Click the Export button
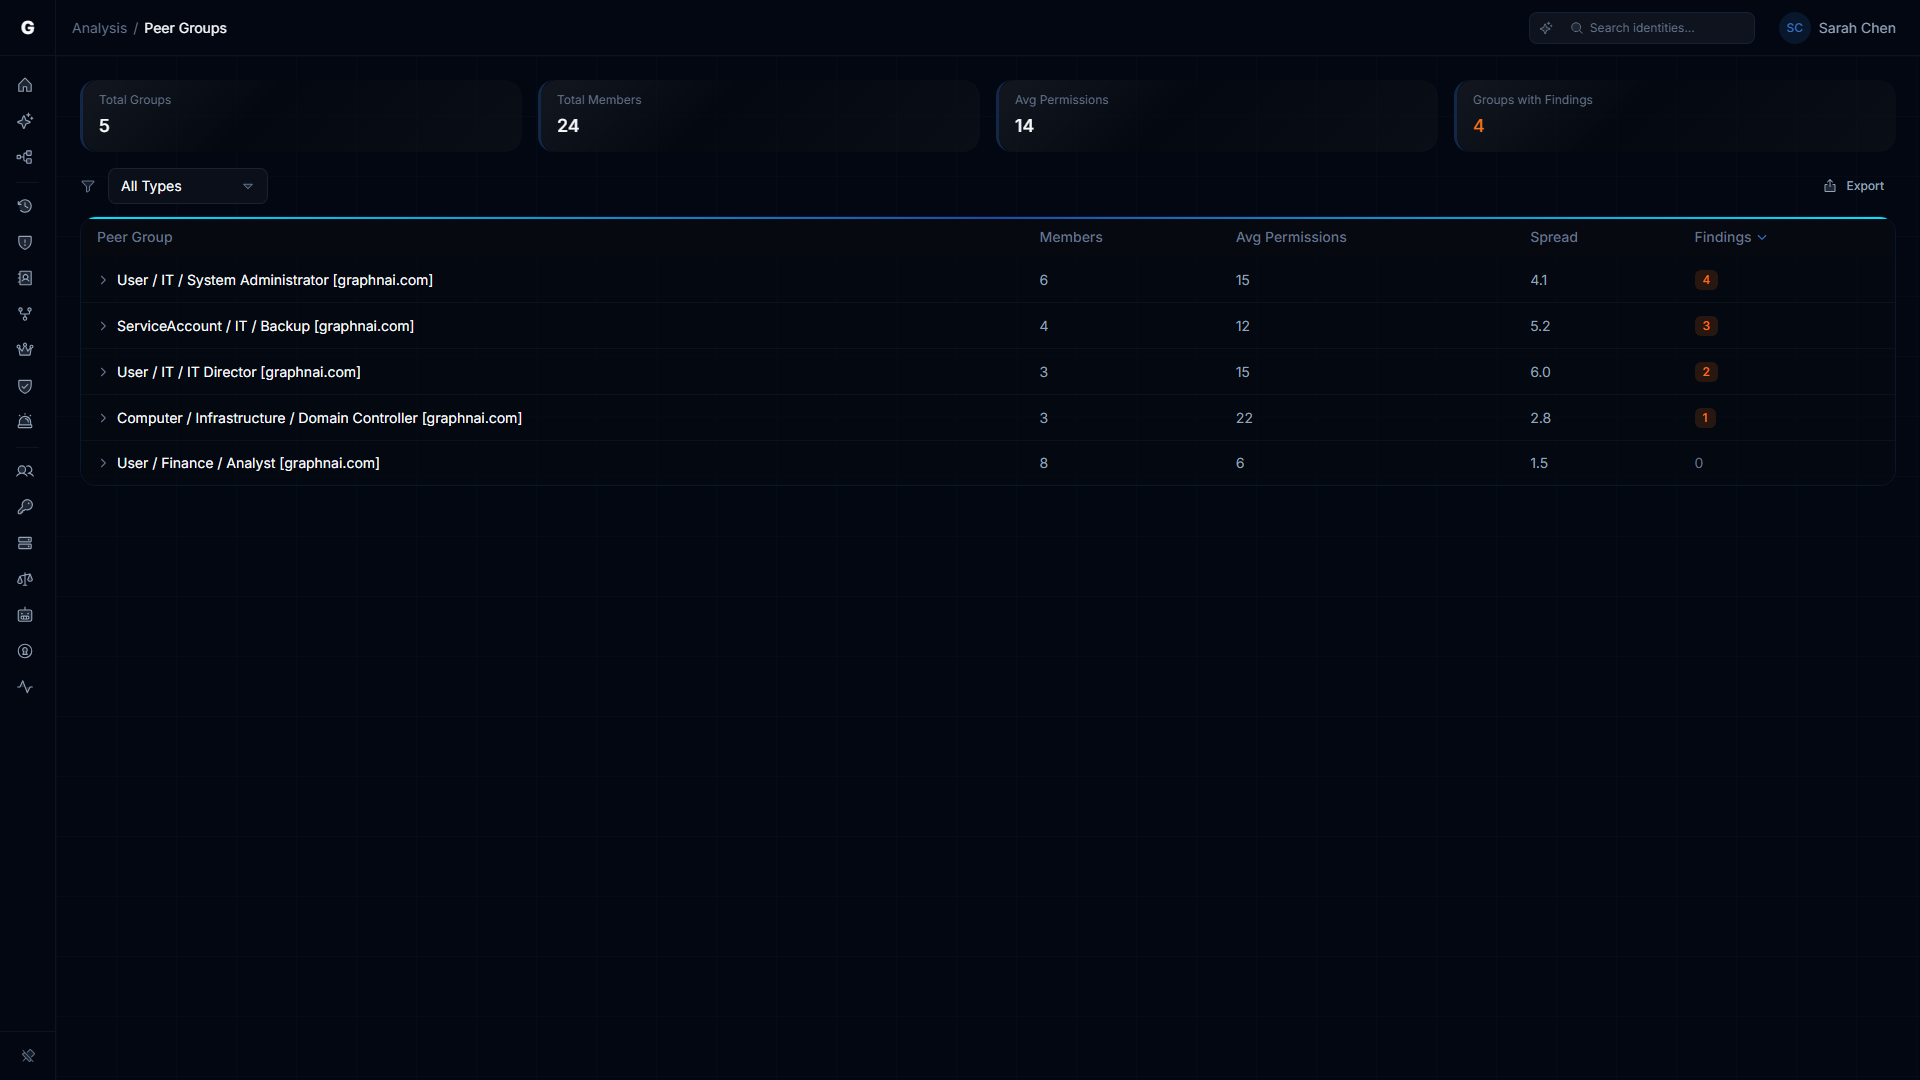 1853,186
